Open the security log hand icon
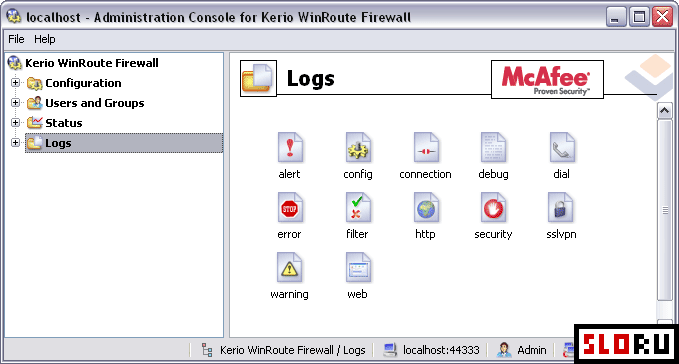The image size is (679, 364). point(493,208)
